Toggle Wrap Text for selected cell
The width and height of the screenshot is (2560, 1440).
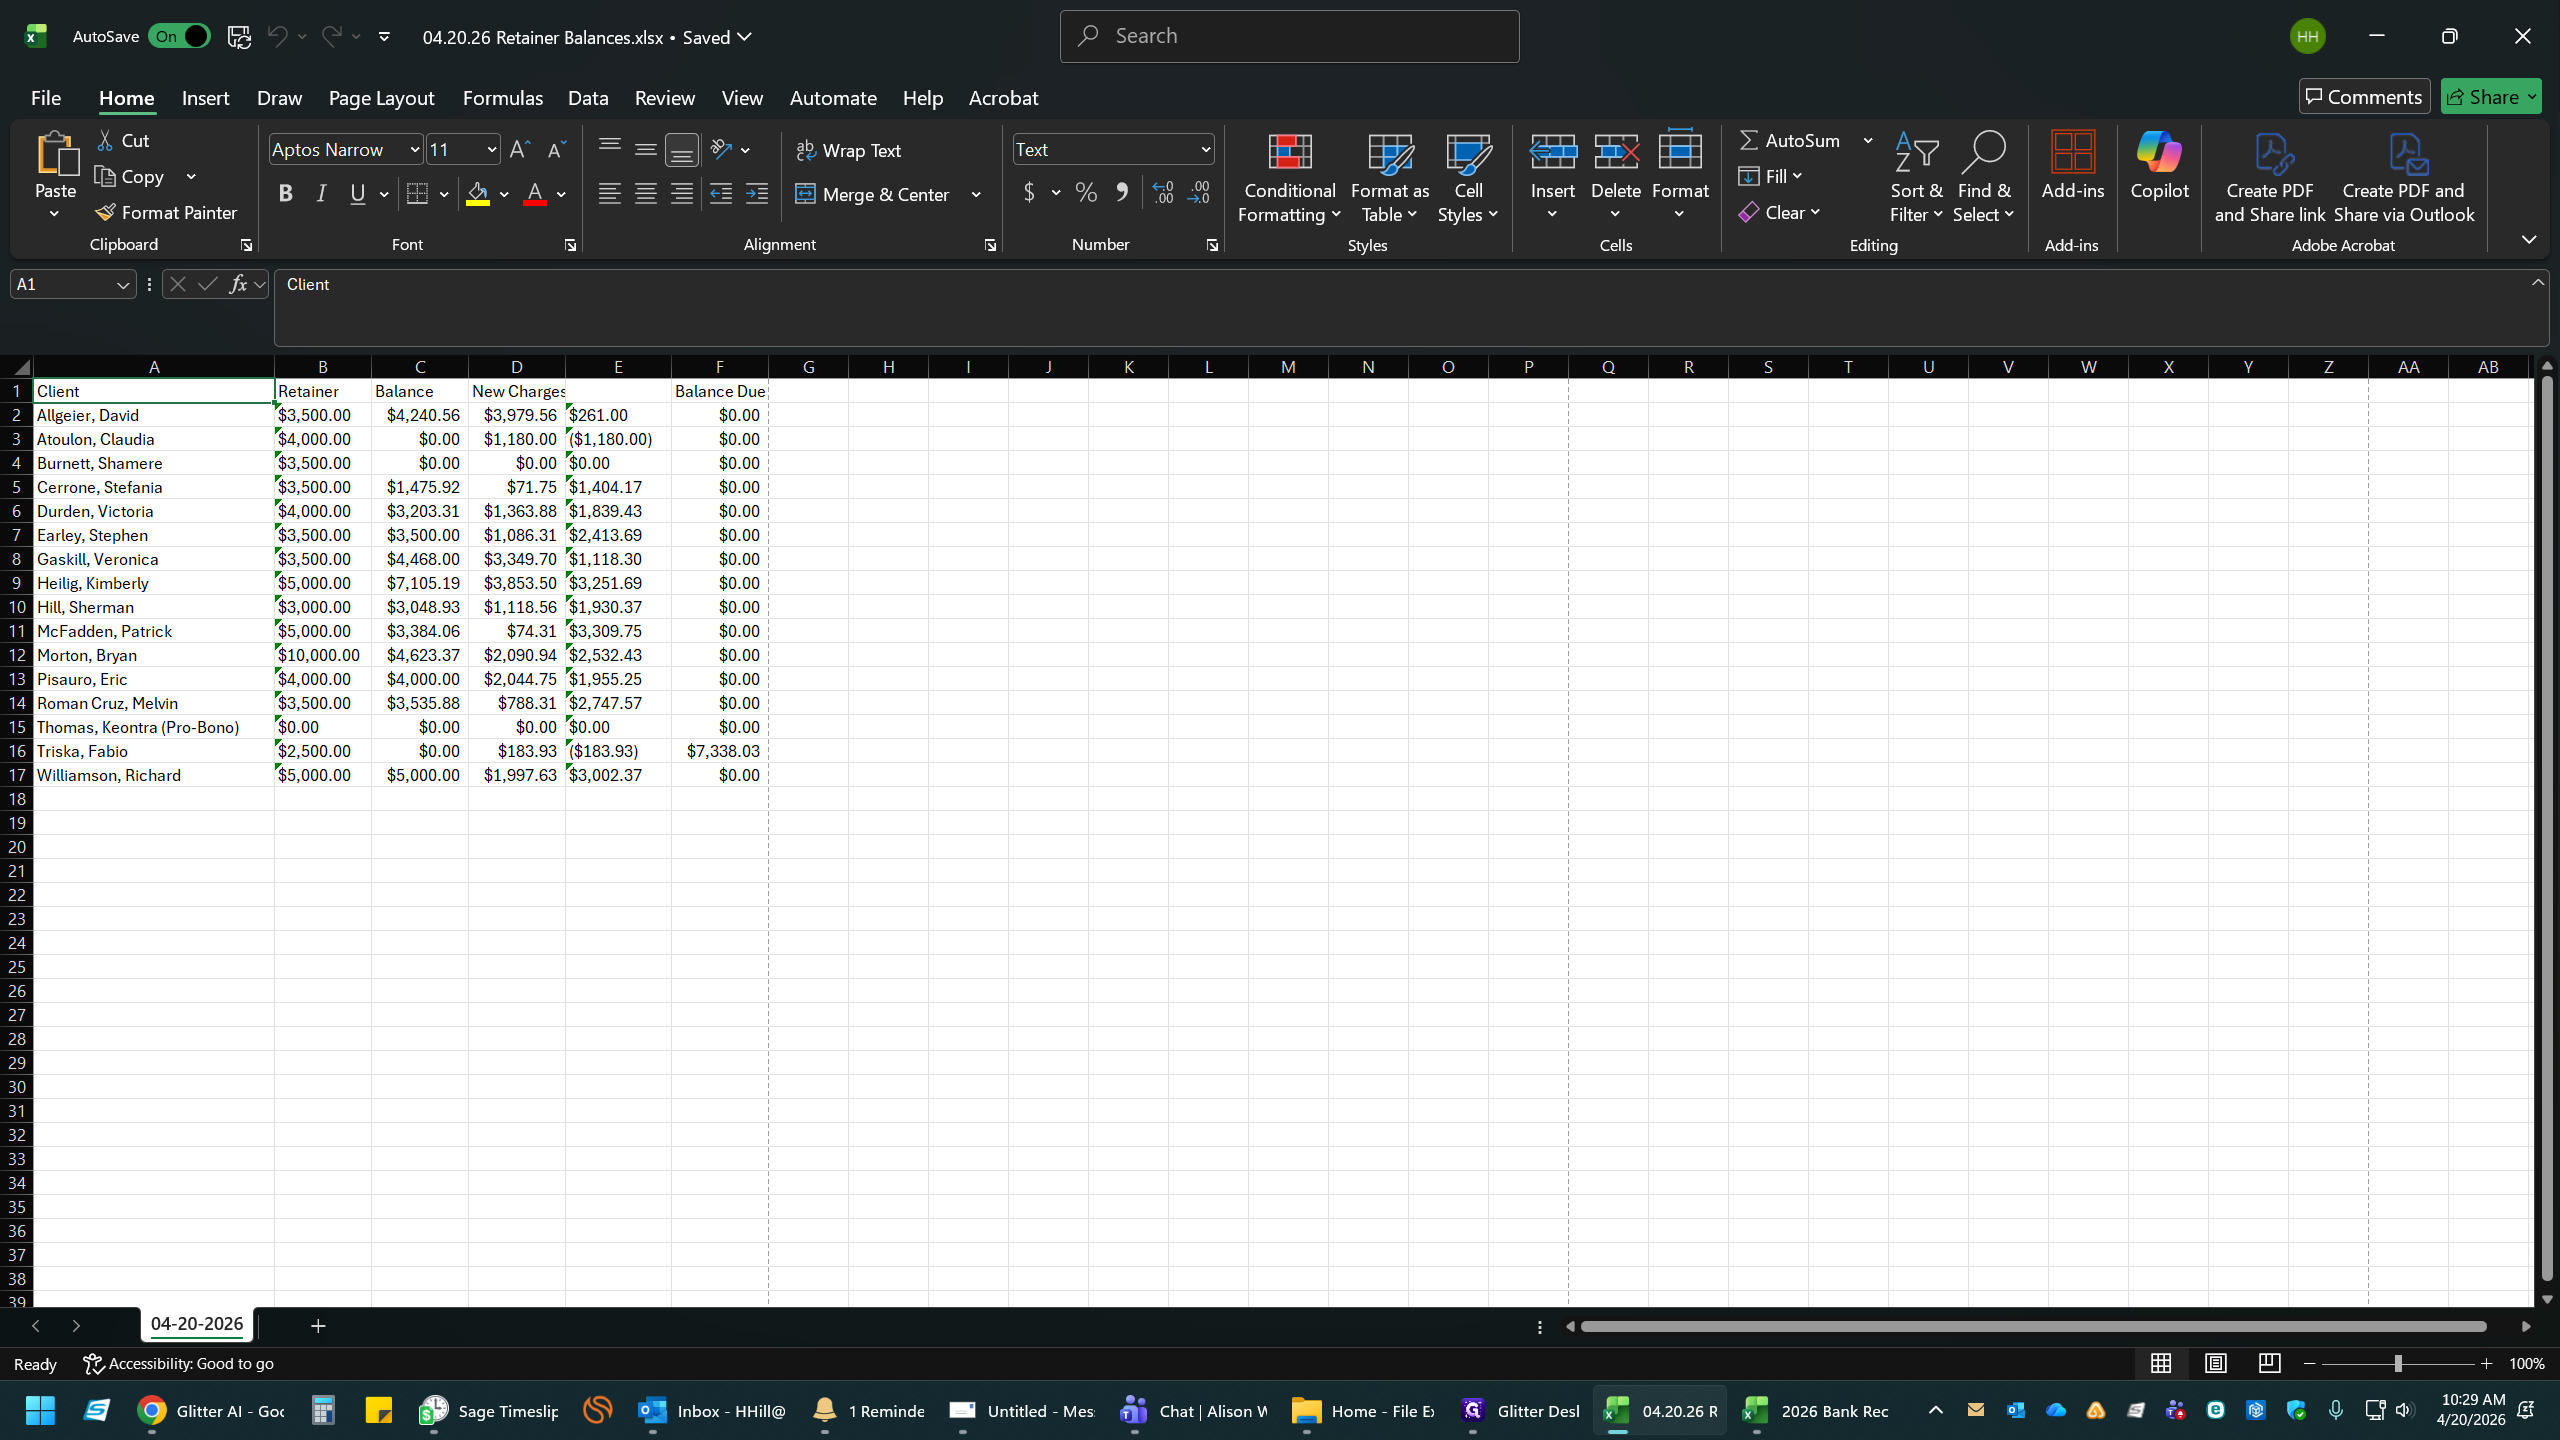click(x=848, y=150)
